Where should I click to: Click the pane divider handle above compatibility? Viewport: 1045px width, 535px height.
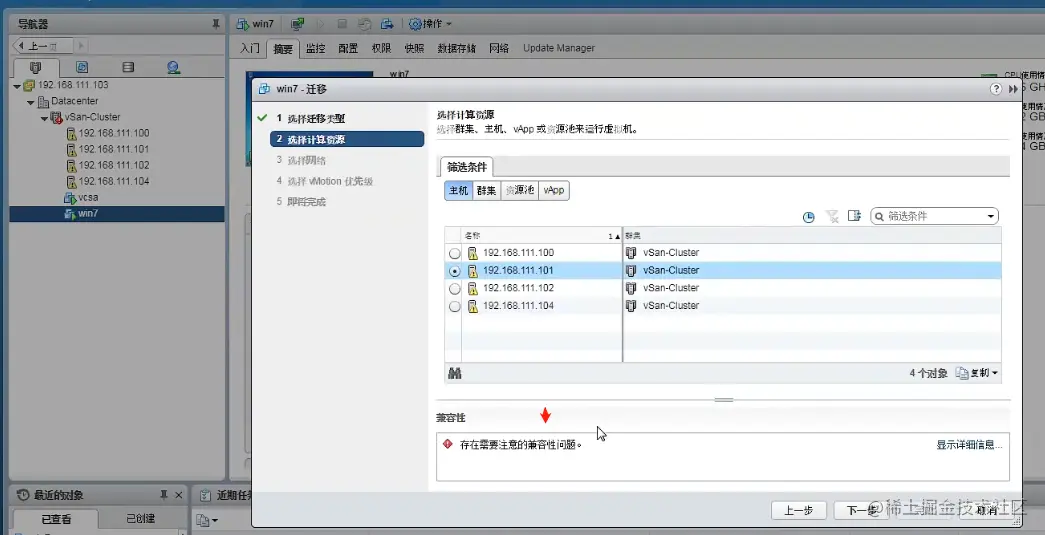click(724, 400)
